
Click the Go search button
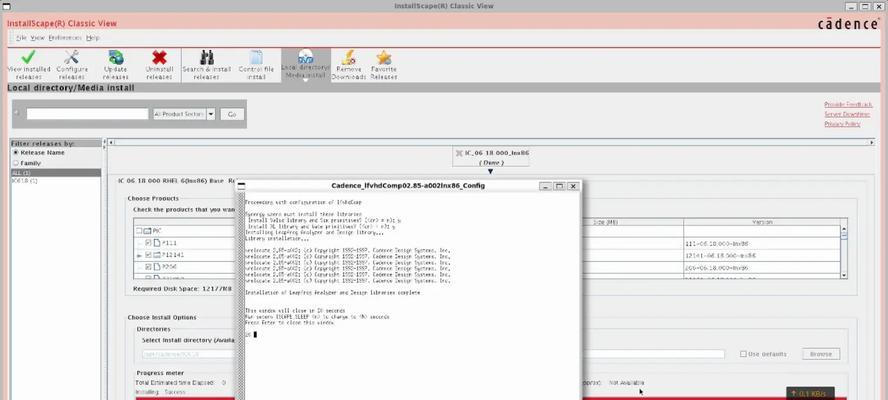(x=232, y=114)
